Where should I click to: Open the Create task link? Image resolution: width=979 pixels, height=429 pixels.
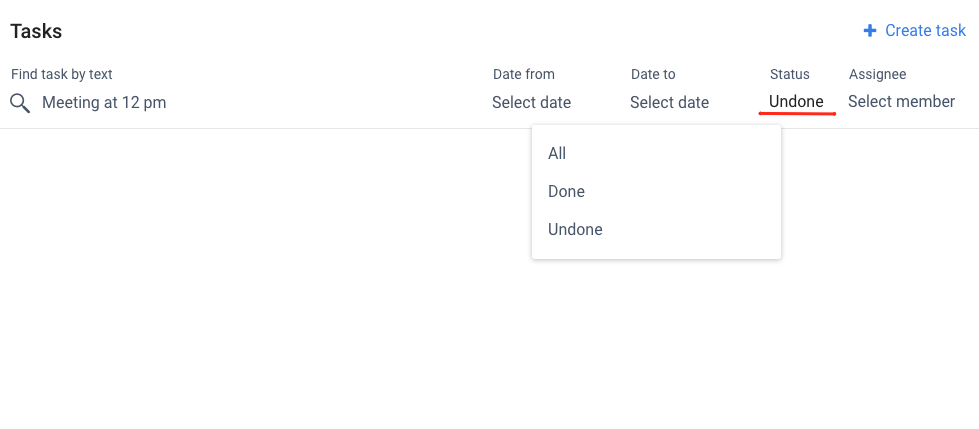tap(915, 31)
